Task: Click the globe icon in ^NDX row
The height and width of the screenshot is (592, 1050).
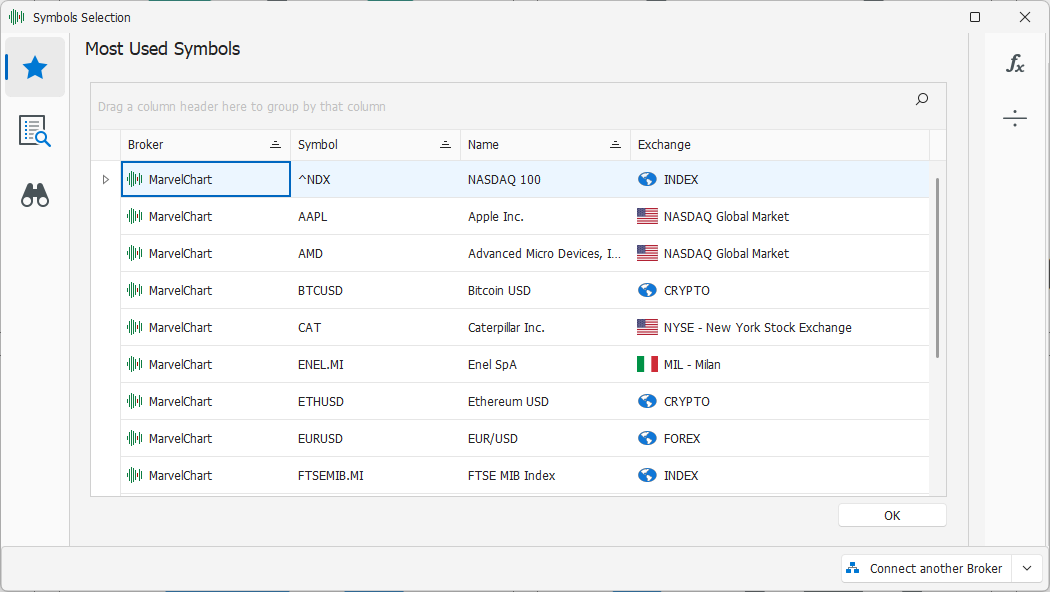Action: point(647,179)
